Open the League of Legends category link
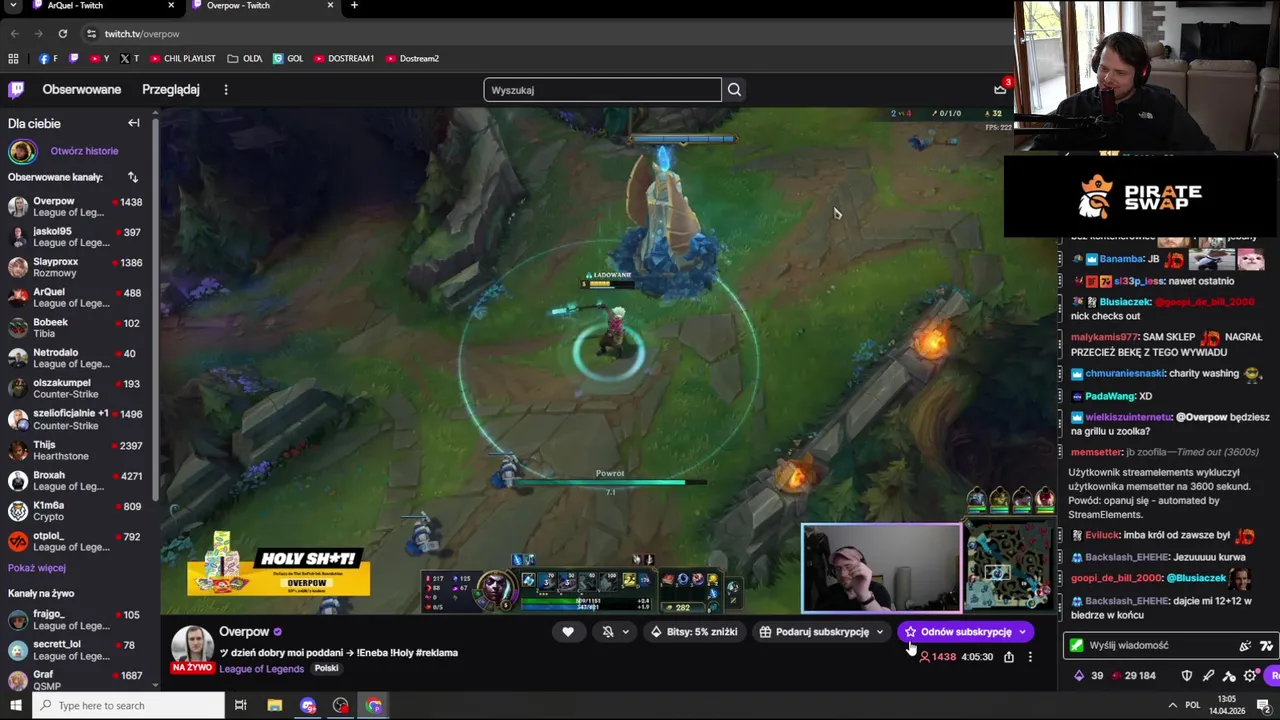The width and height of the screenshot is (1280, 720). coord(261,669)
